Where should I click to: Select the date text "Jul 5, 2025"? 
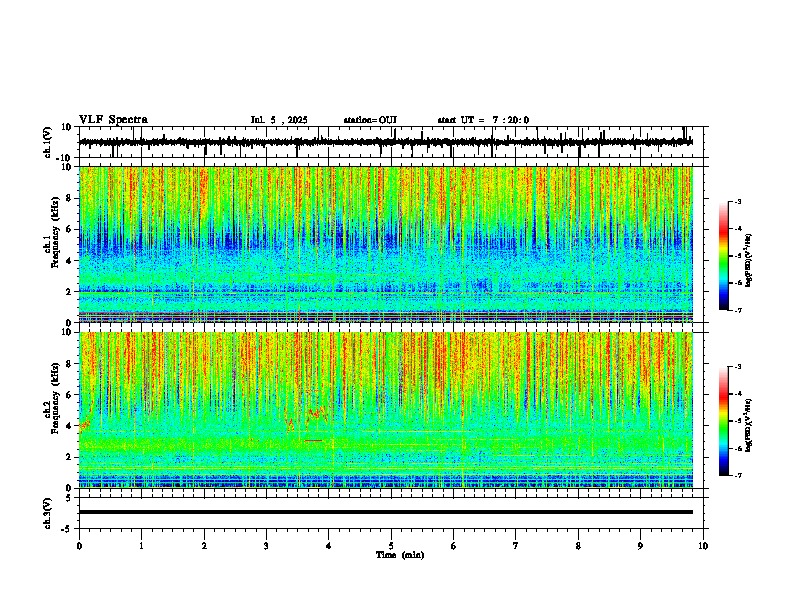pyautogui.click(x=279, y=120)
